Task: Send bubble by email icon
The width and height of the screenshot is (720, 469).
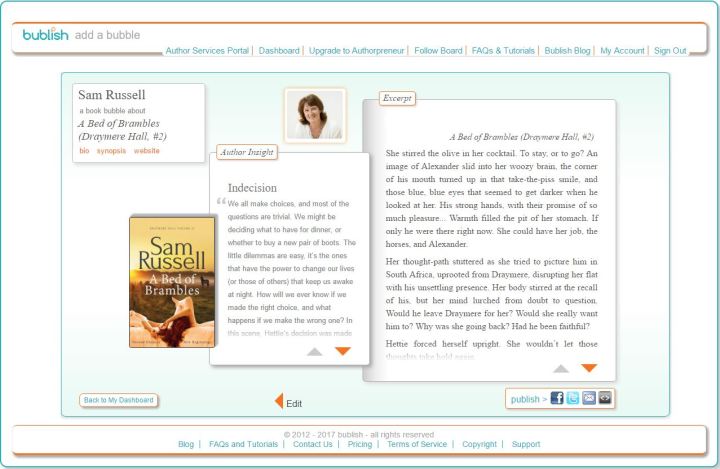Action: click(589, 398)
